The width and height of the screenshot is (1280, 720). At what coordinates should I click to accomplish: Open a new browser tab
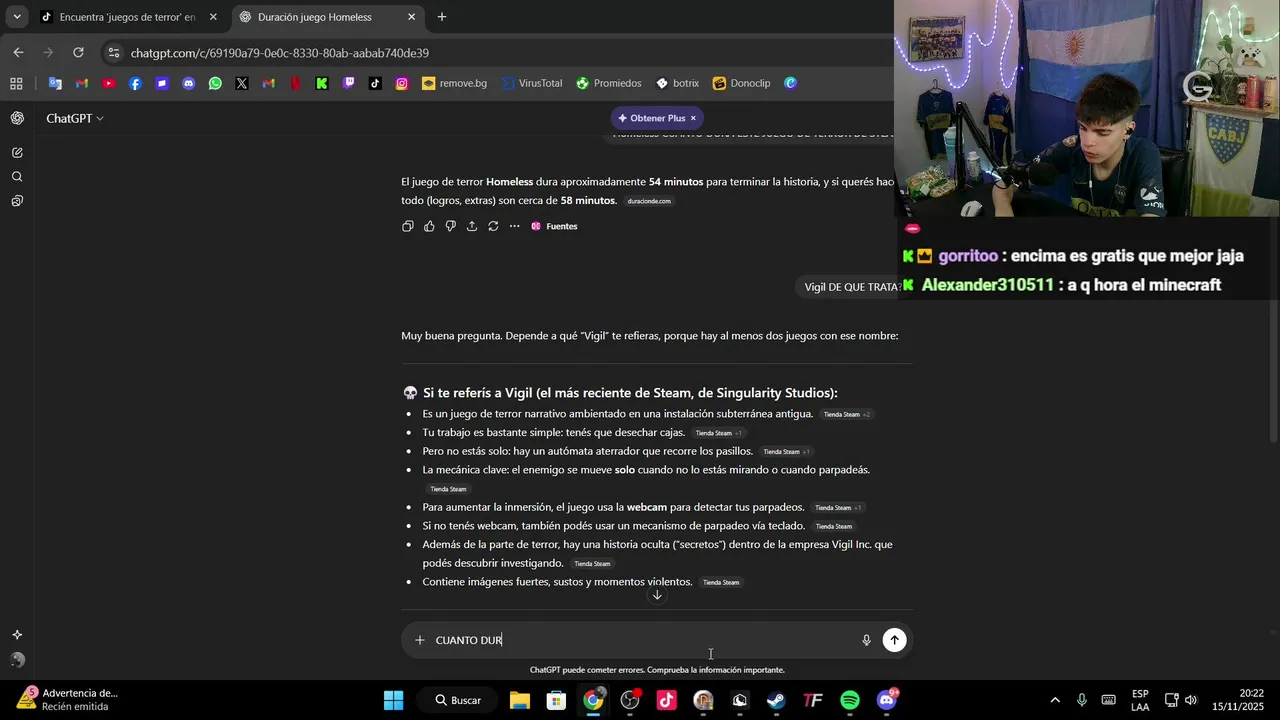pyautogui.click(x=442, y=17)
